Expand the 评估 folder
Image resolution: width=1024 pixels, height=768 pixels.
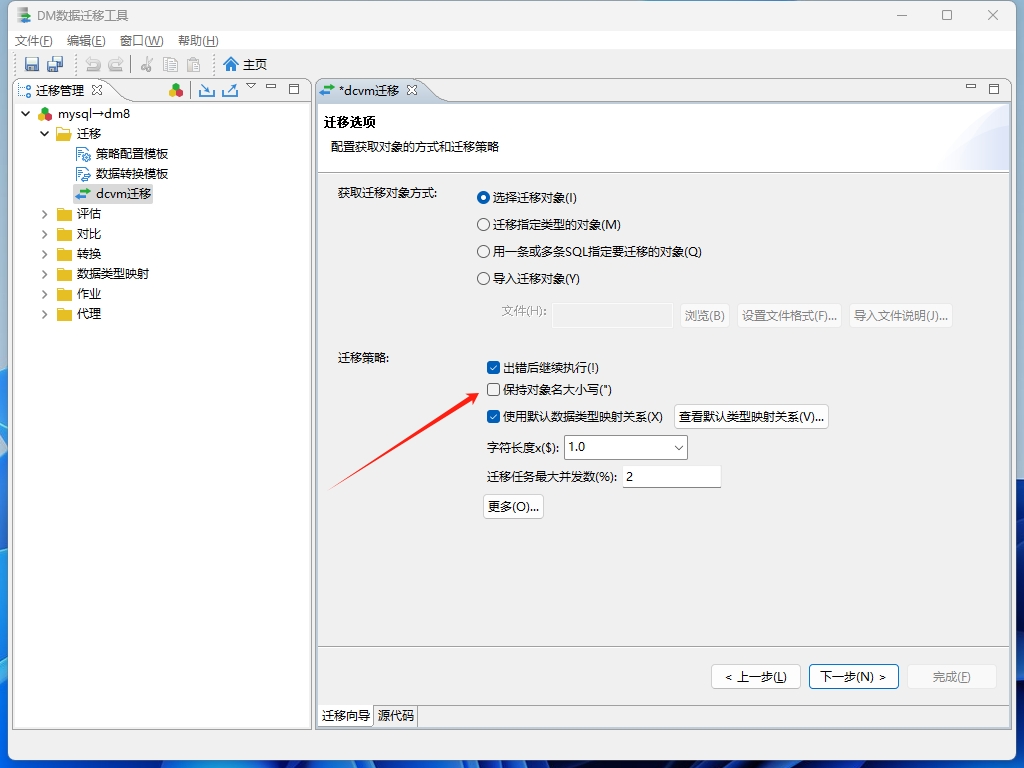44,214
